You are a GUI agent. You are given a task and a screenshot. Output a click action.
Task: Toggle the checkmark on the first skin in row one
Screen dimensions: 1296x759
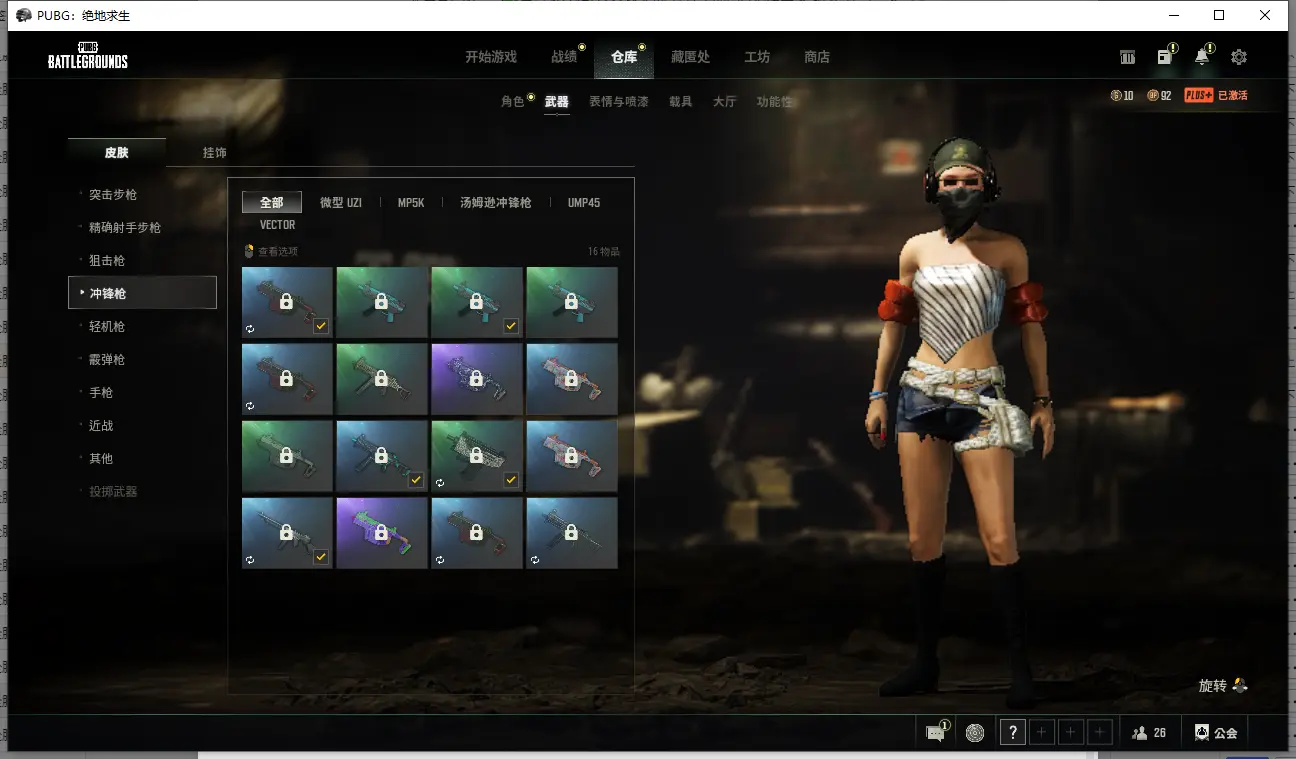click(321, 326)
